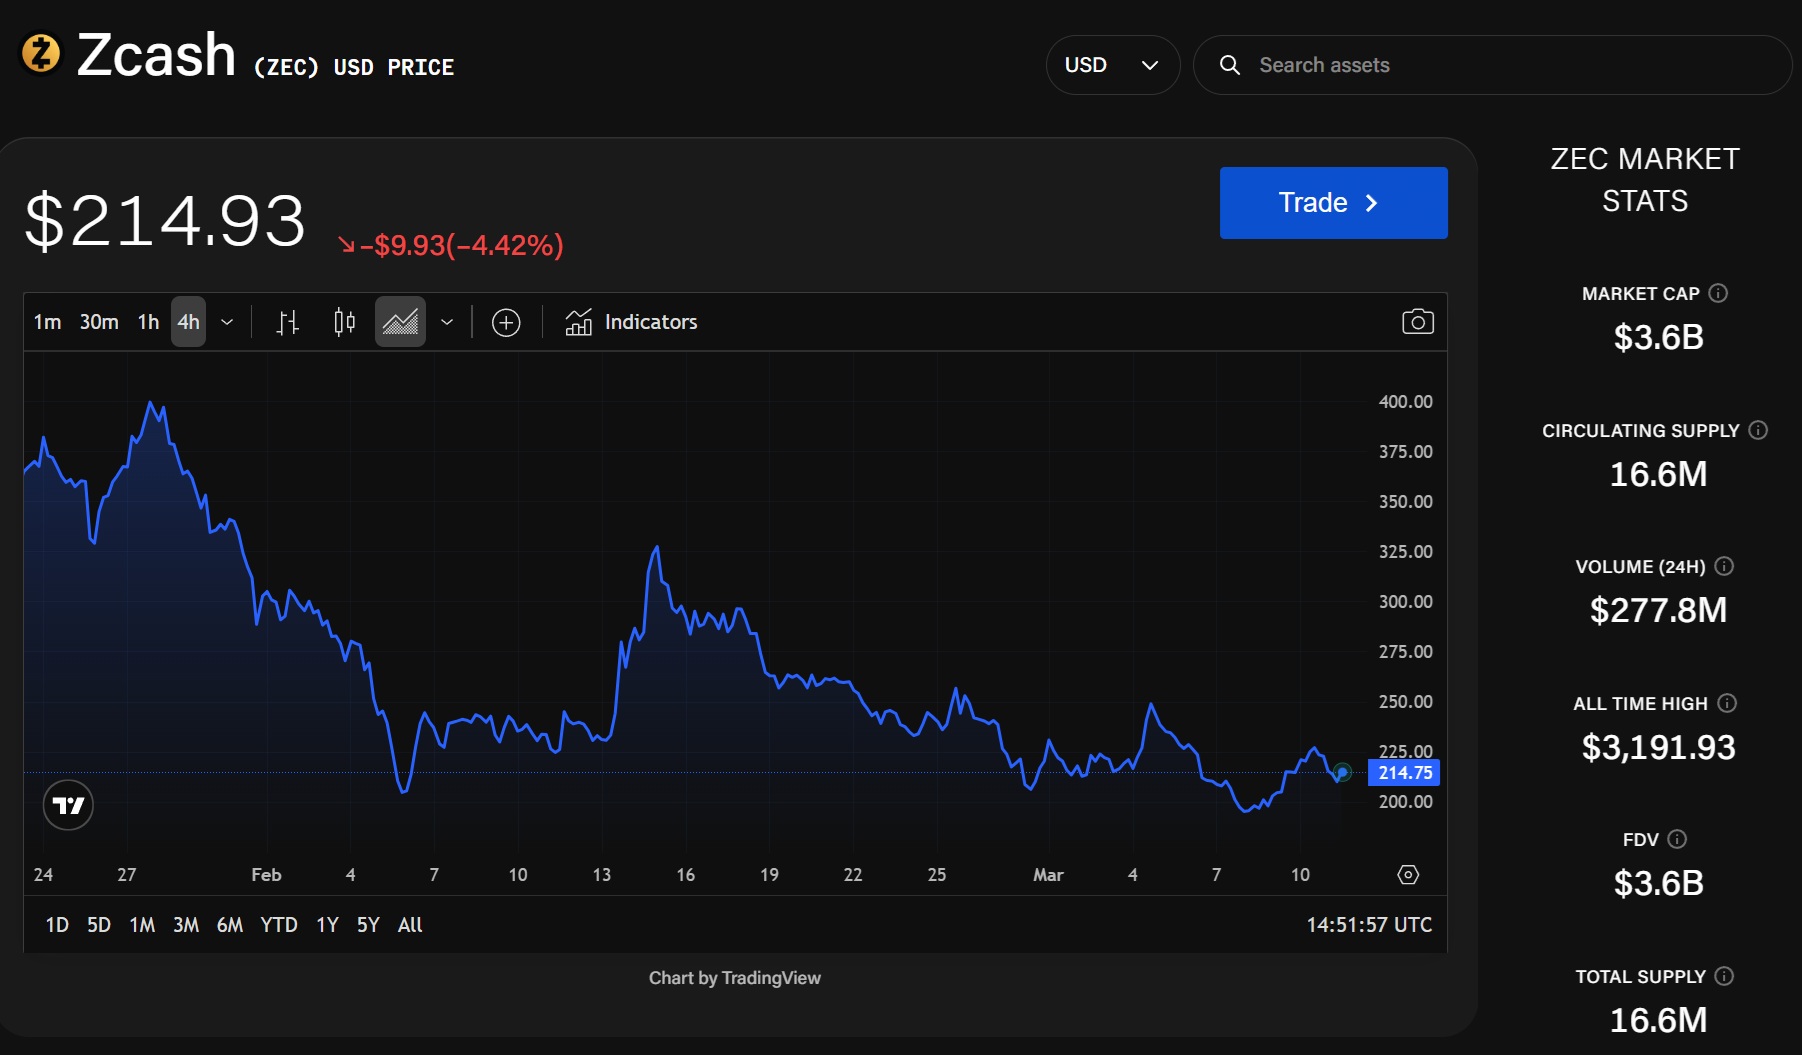This screenshot has width=1802, height=1055.
Task: Click the compare or add symbol icon
Action: tap(506, 322)
